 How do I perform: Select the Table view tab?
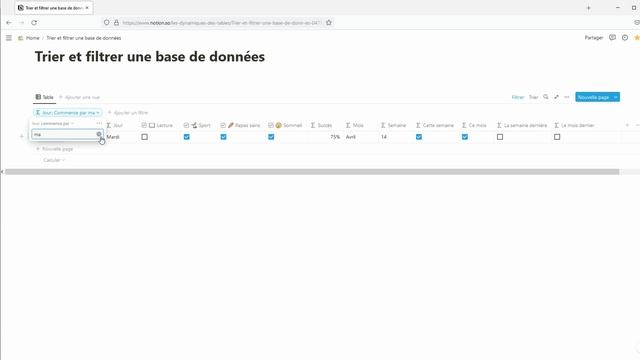(44, 97)
